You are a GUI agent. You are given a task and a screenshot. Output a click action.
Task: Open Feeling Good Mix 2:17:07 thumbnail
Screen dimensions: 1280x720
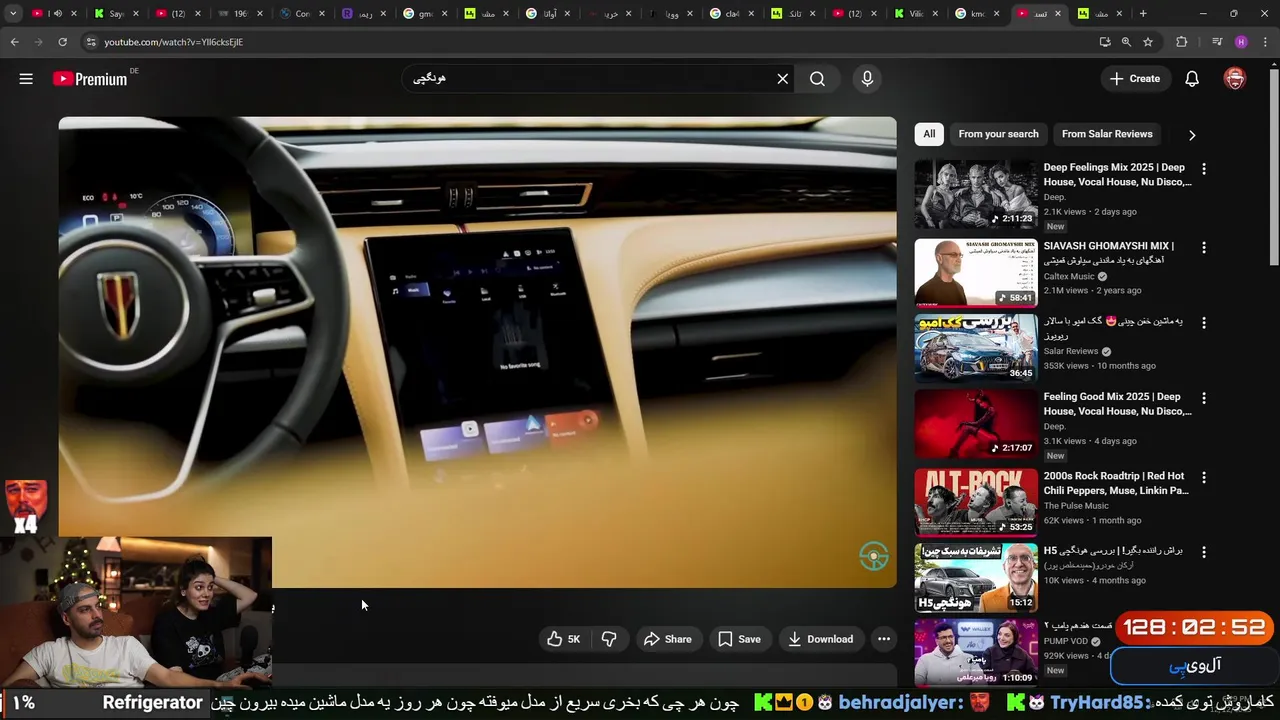pyautogui.click(x=976, y=423)
